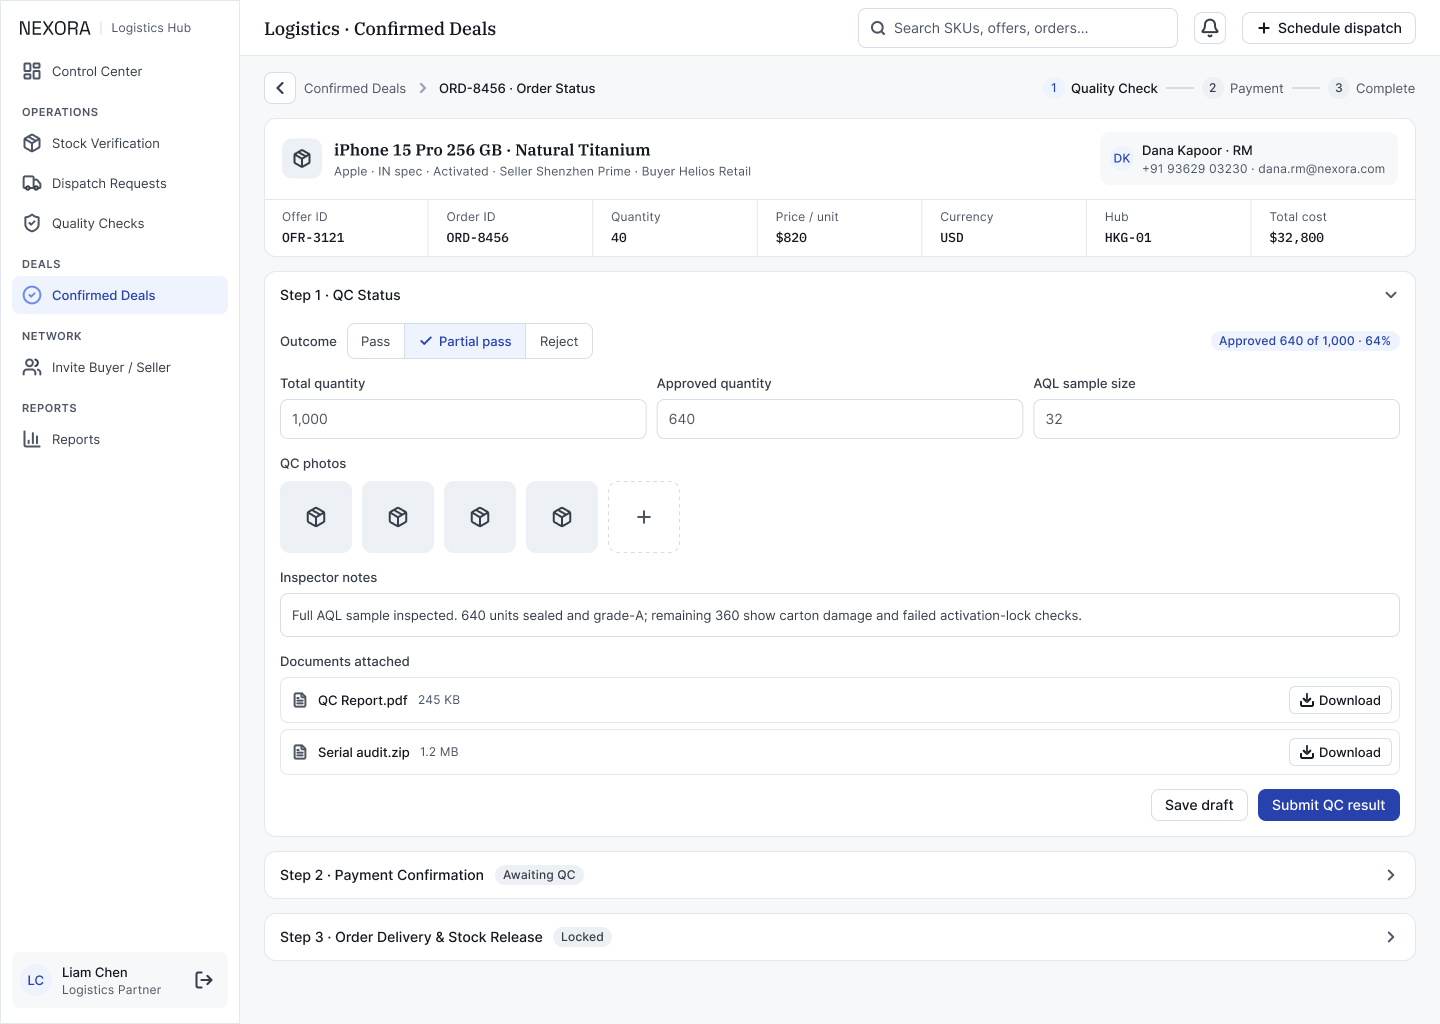Screen dimensions: 1440x1024
Task: Click the Control Center grid icon
Action: (32, 71)
